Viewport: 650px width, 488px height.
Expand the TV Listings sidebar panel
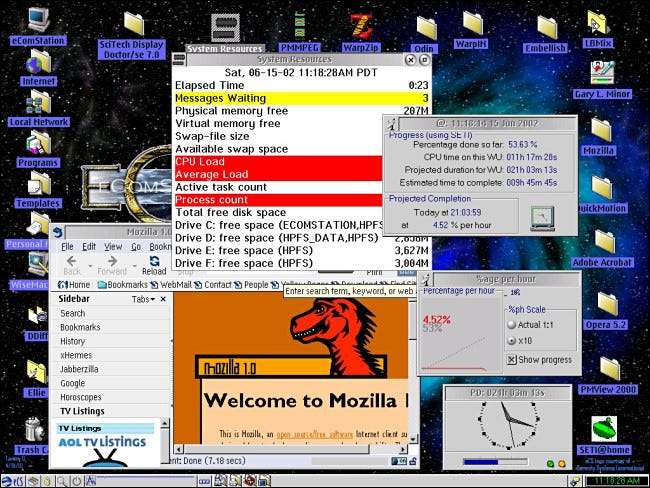click(82, 411)
